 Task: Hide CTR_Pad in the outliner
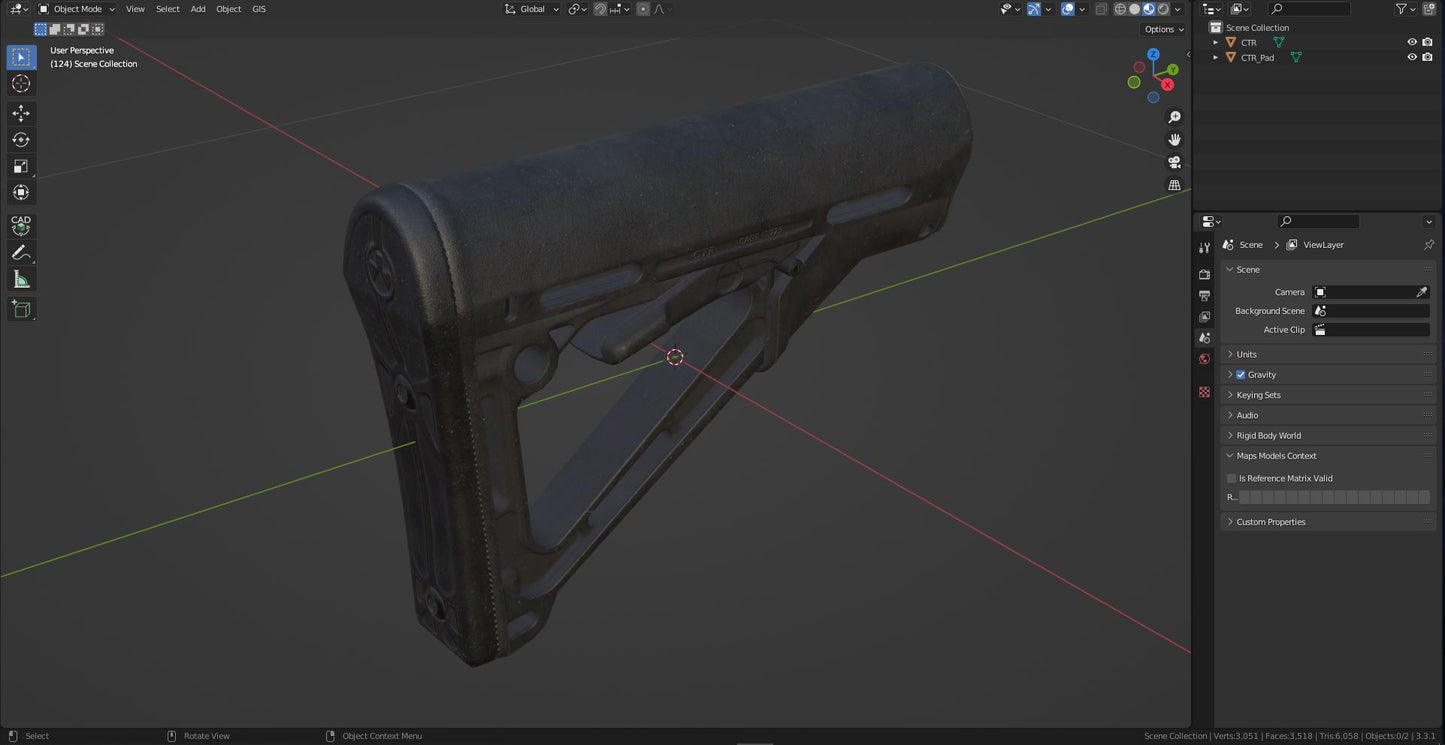(x=1412, y=58)
